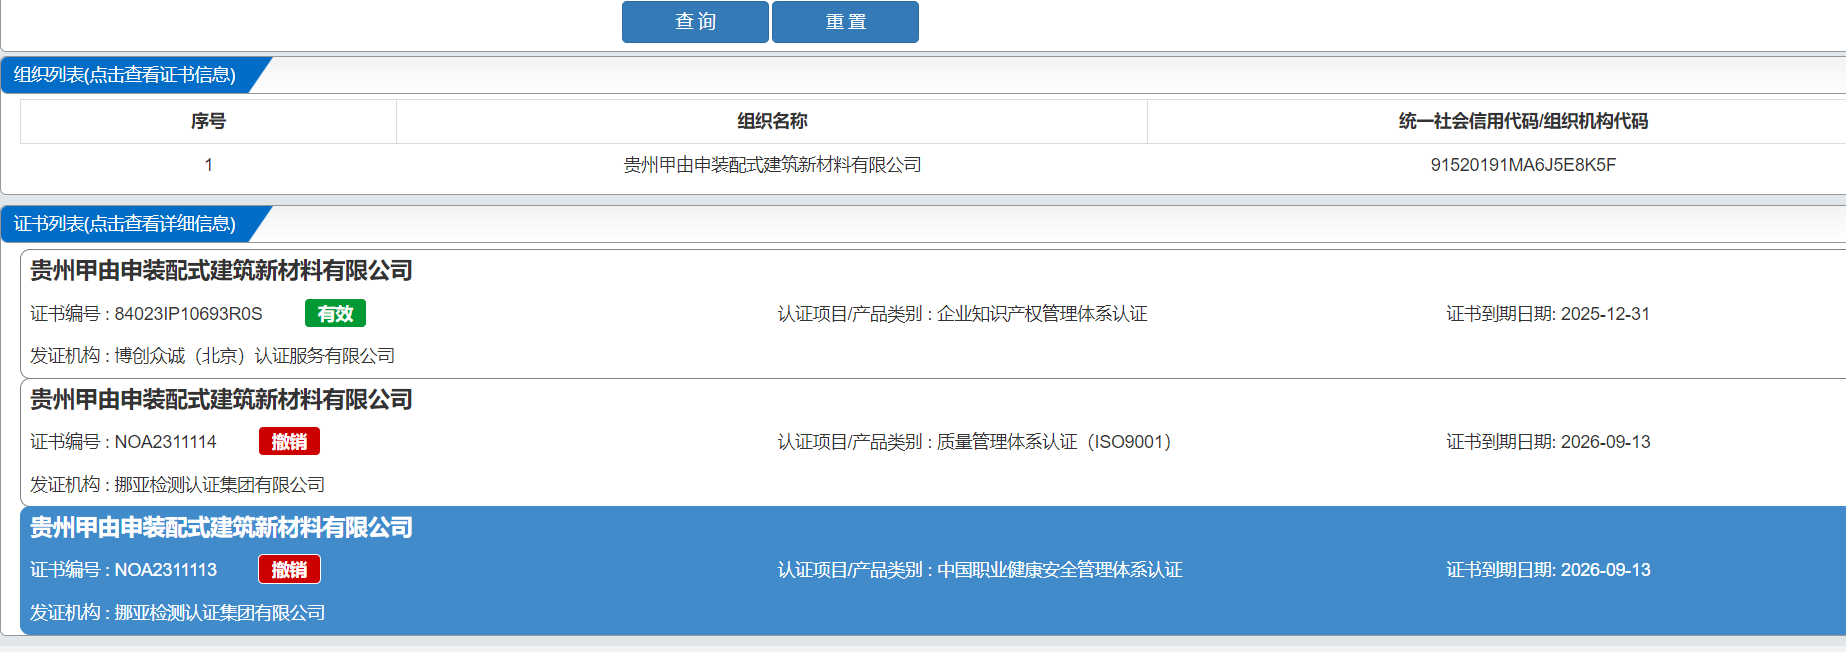
Task: Click issuer line under certificate NOA2311114
Action: (x=177, y=485)
